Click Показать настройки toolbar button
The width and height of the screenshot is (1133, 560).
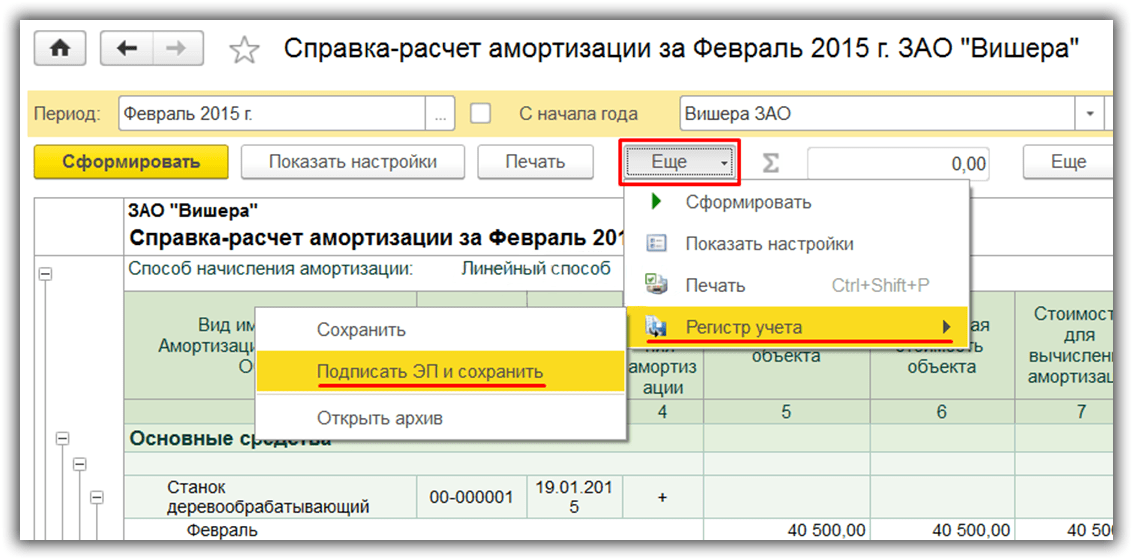(x=352, y=162)
